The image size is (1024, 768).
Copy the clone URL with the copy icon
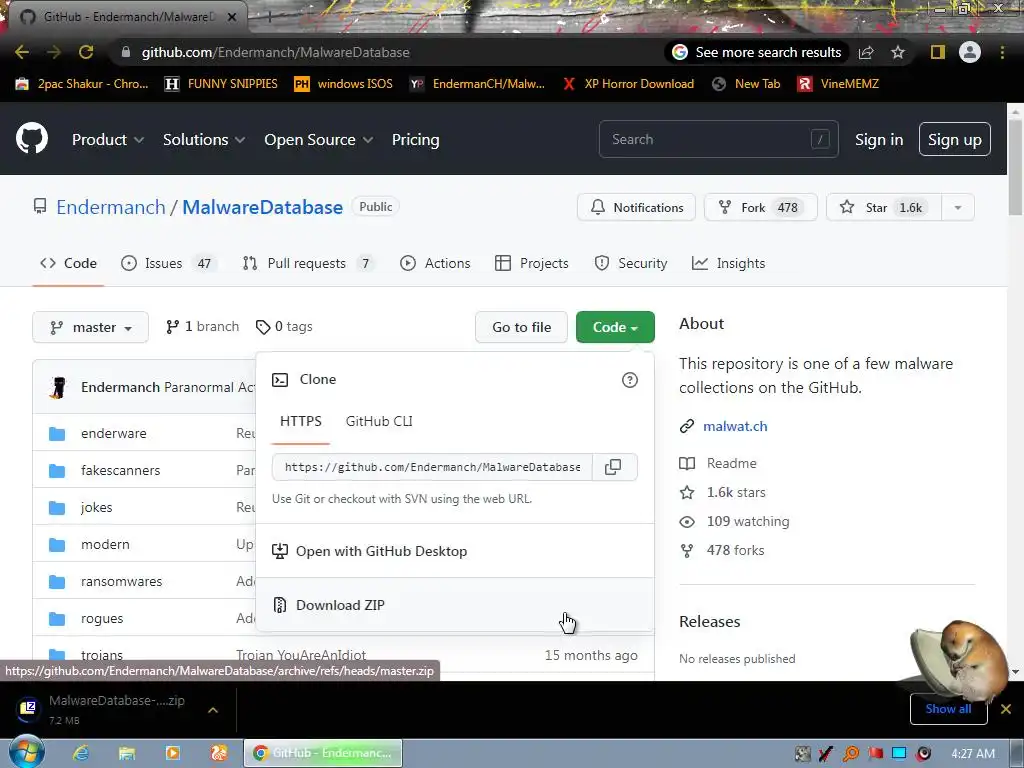coord(613,467)
